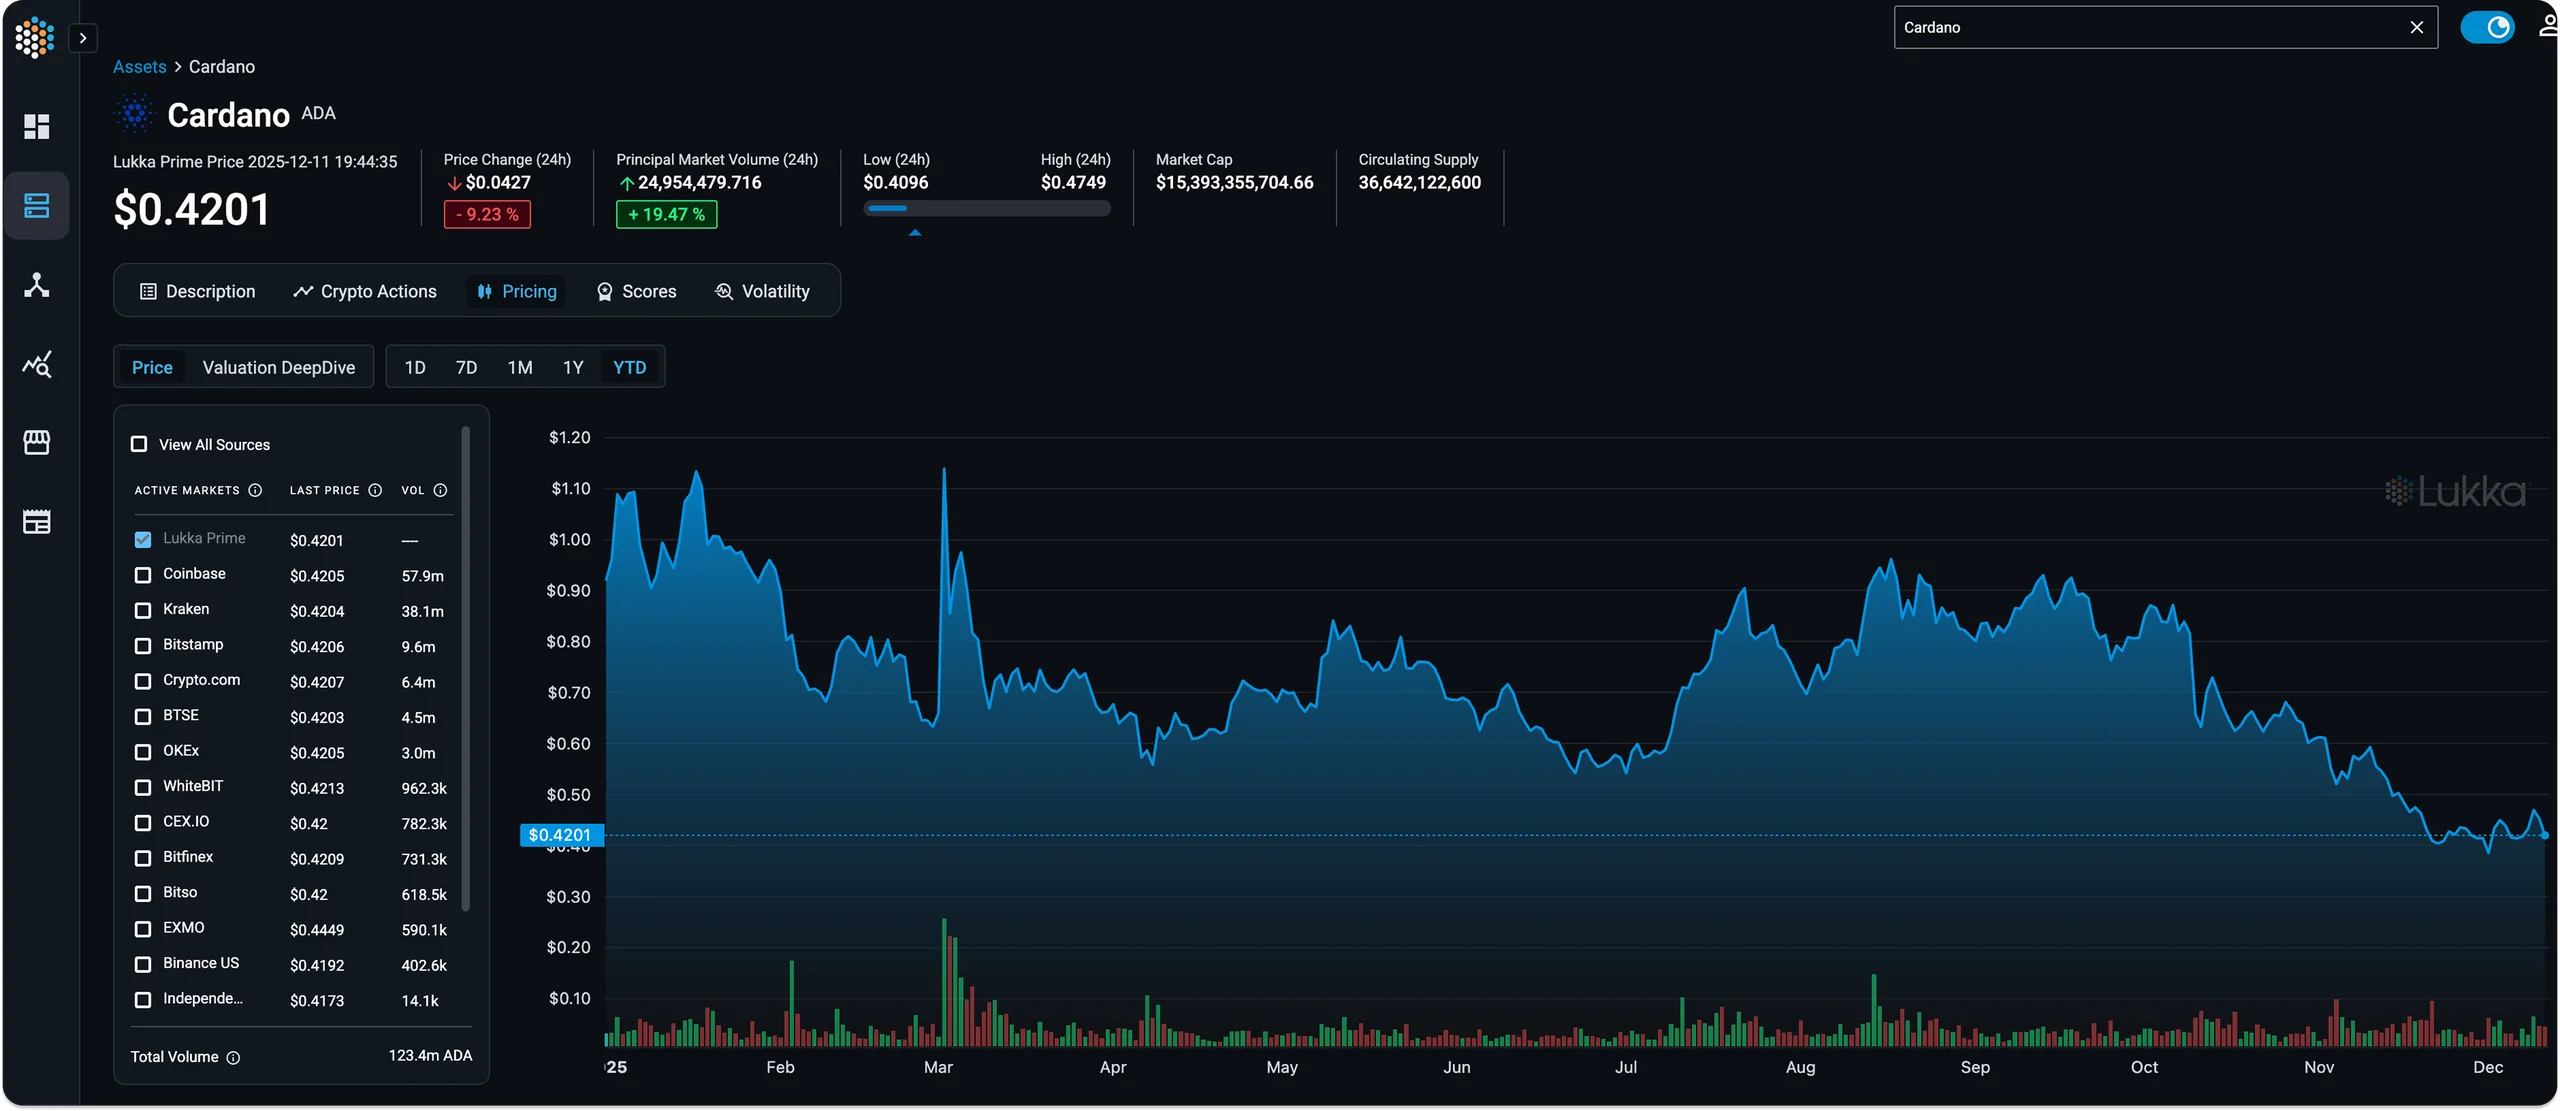Open the table layout sidebar icon

tap(37, 522)
